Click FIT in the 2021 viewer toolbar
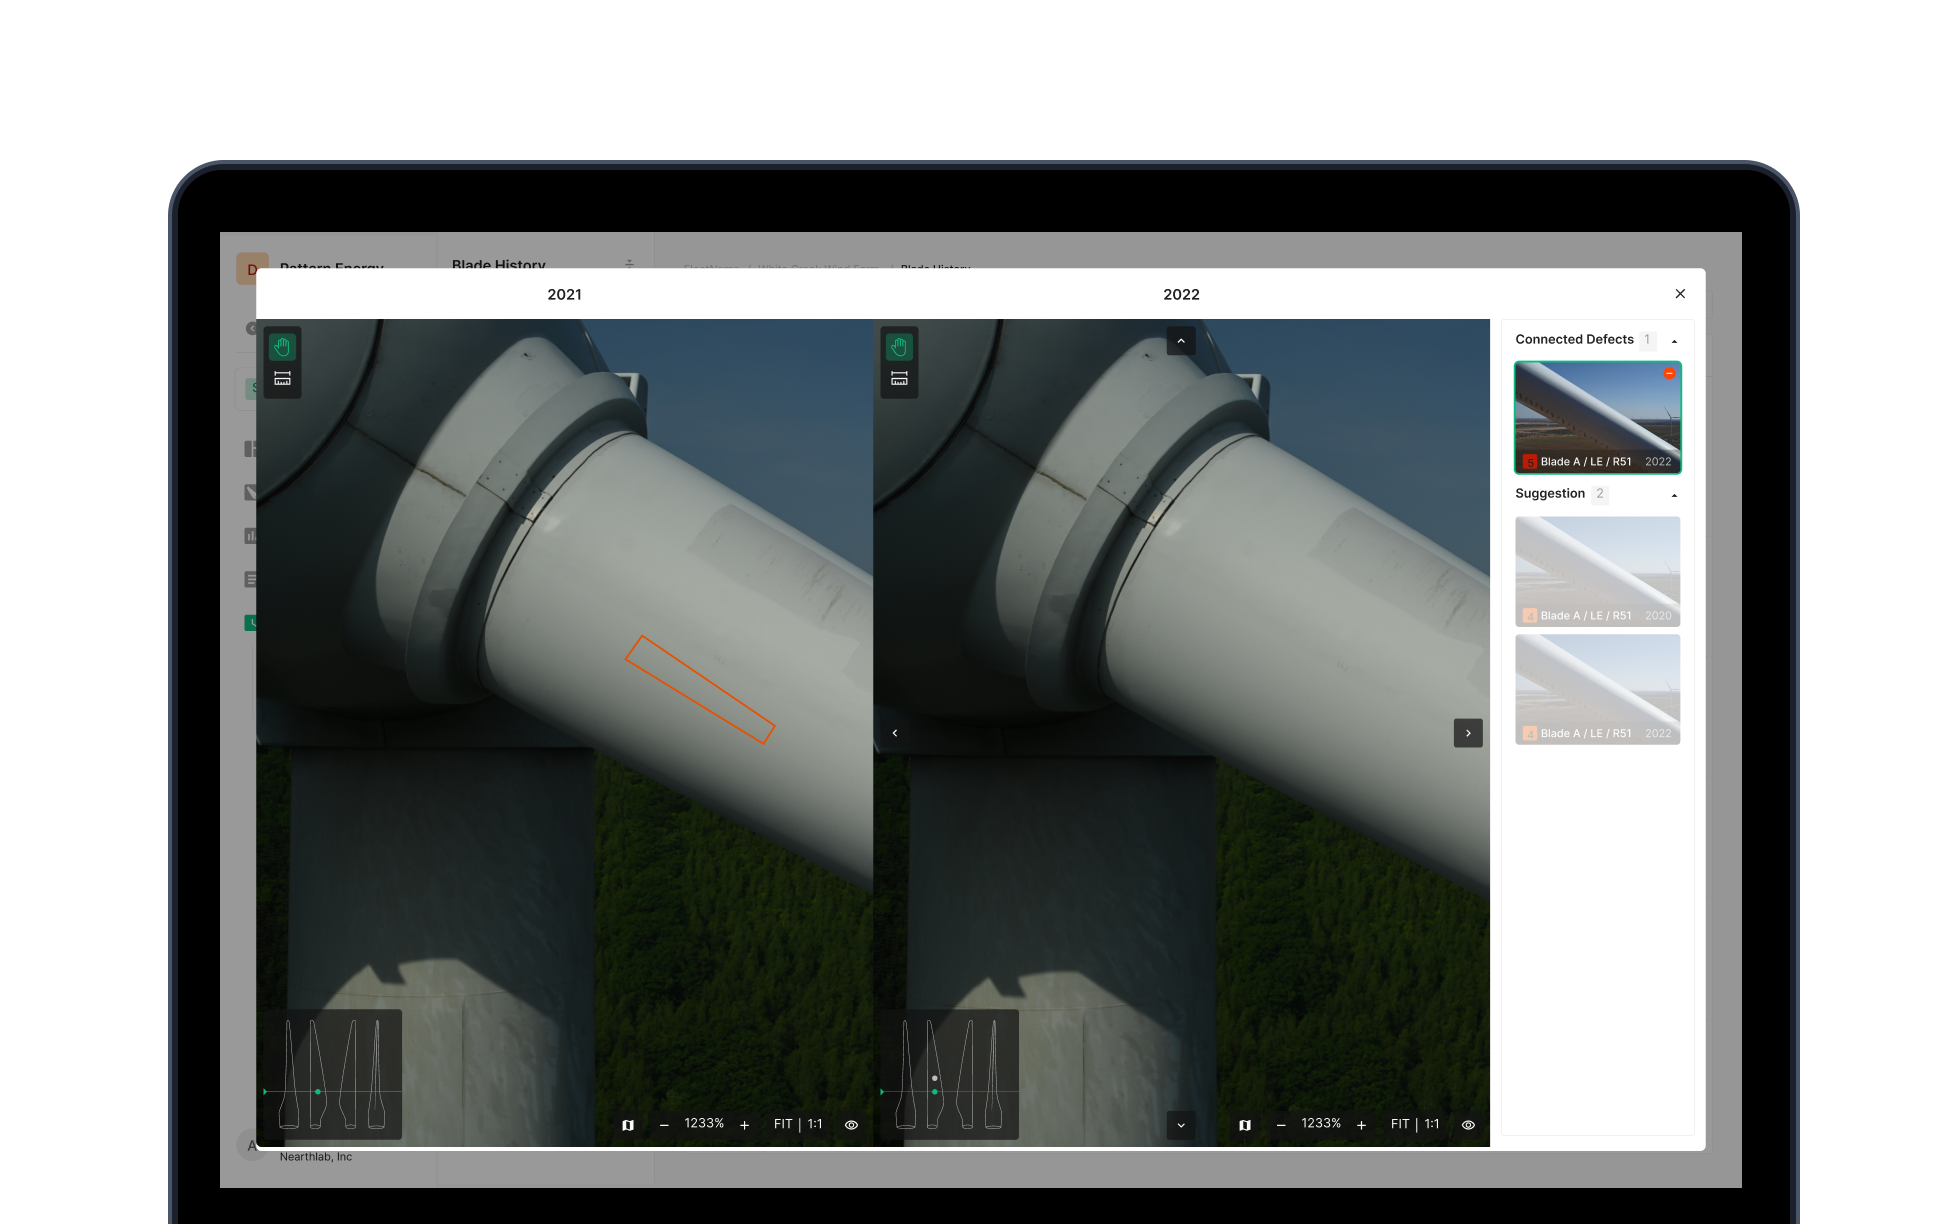The width and height of the screenshot is (1960, 1224). pyautogui.click(x=783, y=1124)
